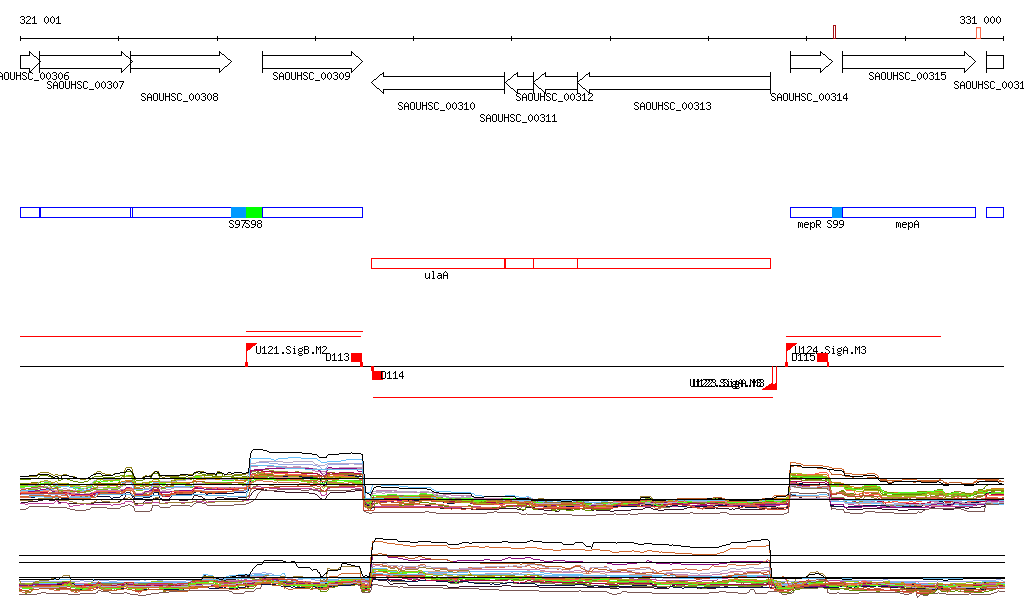Click the SAOUHSC_00308 gene arrow
This screenshot has width=1024, height=611.
[181, 62]
